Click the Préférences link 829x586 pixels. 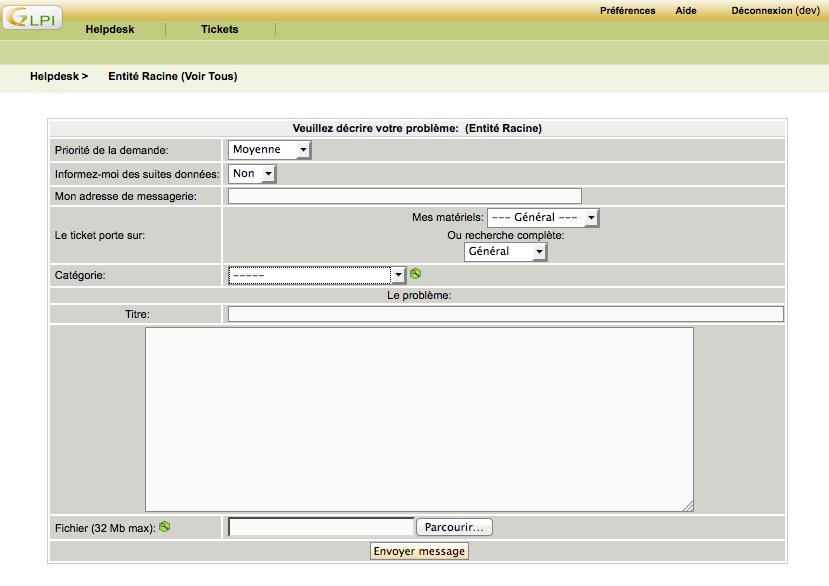[627, 11]
